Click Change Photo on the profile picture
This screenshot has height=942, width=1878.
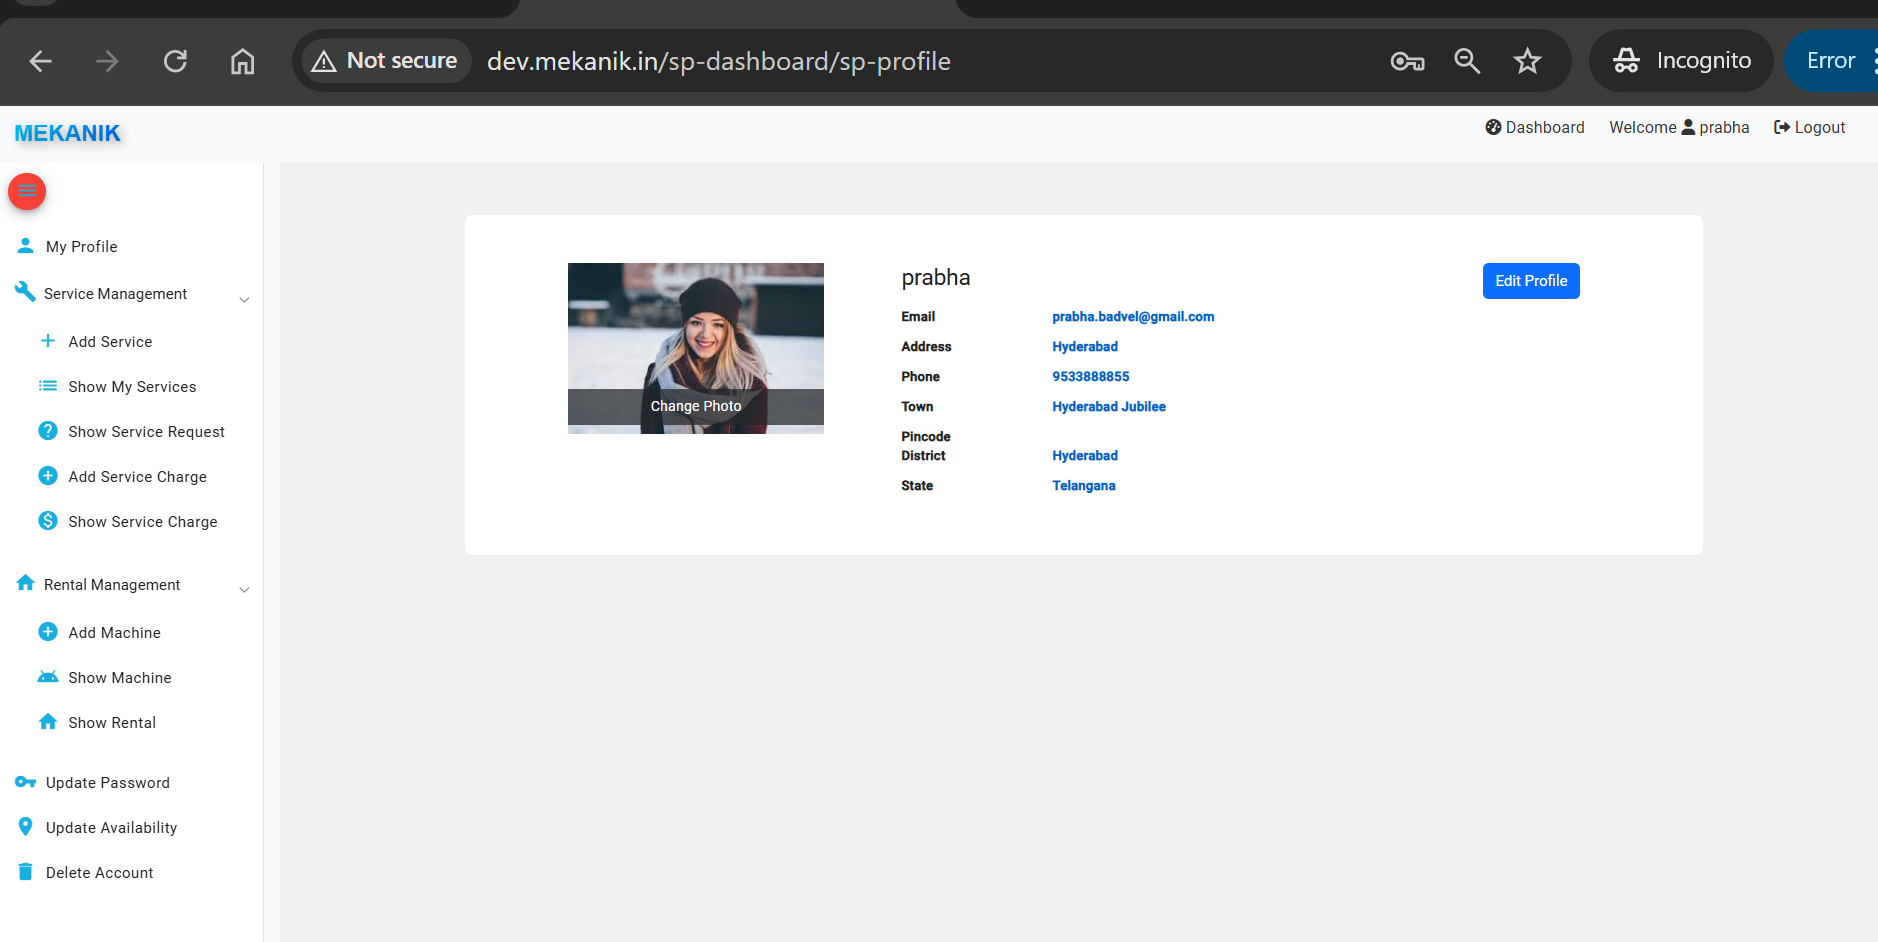(696, 406)
